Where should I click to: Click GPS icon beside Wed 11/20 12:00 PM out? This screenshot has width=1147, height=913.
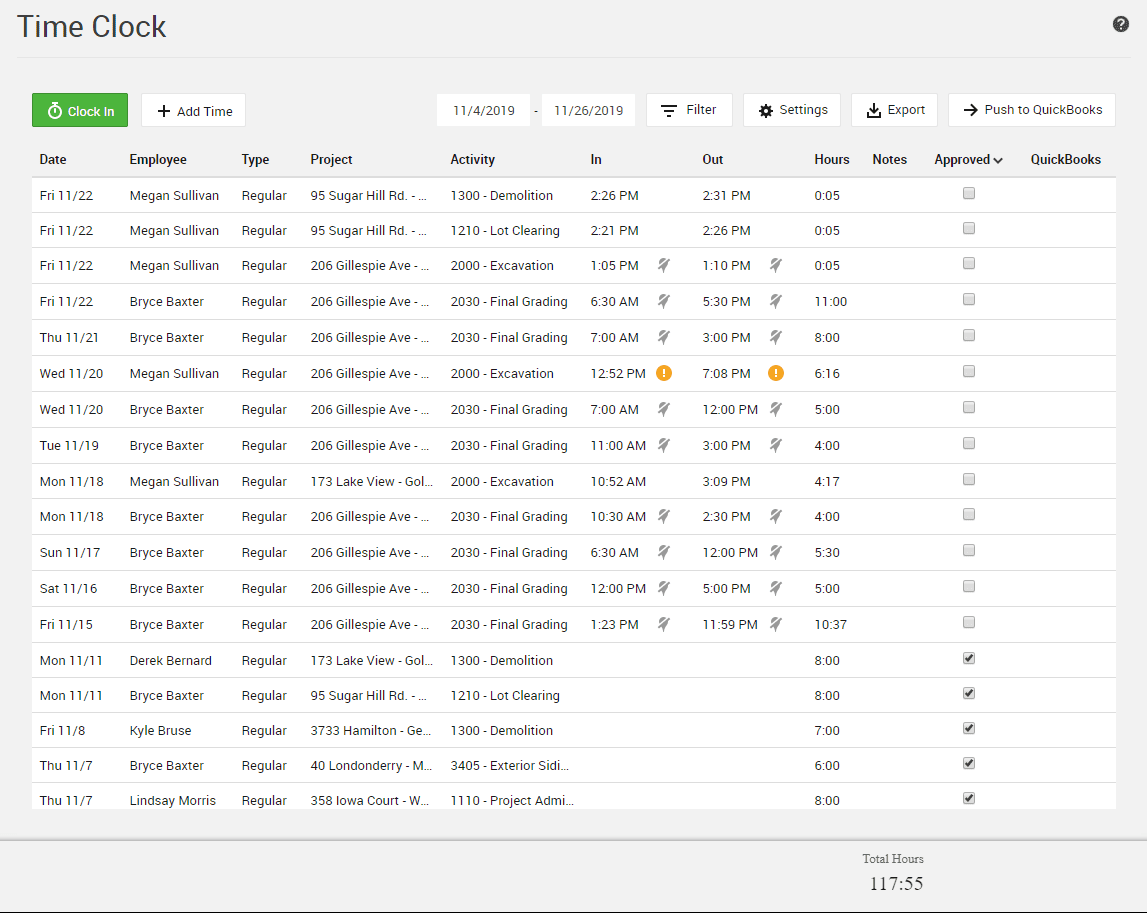click(775, 409)
